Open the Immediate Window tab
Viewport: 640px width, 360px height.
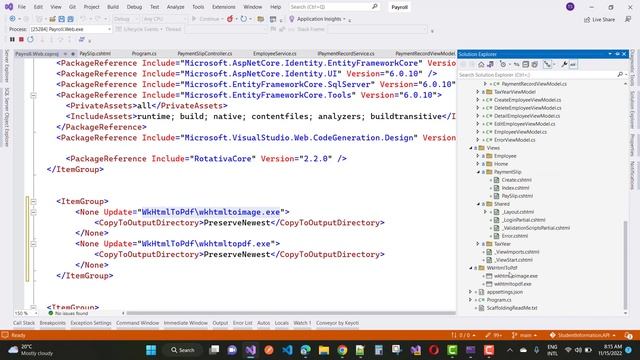[186, 323]
